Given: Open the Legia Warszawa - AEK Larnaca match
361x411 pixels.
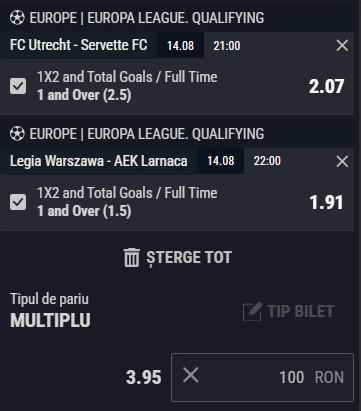Looking at the screenshot, I should tap(99, 161).
